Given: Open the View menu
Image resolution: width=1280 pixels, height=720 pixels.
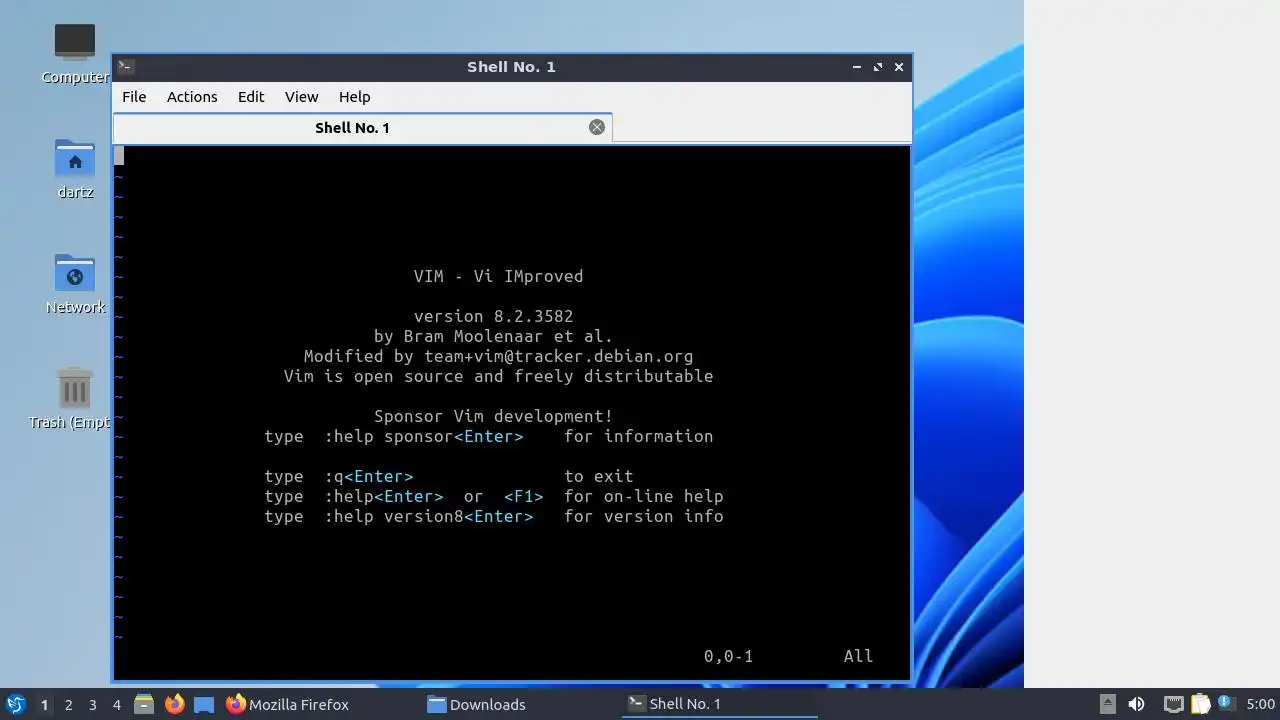Looking at the screenshot, I should click(301, 97).
